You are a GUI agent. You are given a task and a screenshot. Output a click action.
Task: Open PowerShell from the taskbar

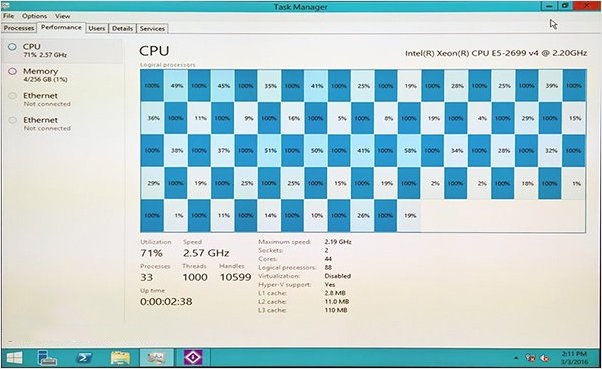click(84, 358)
